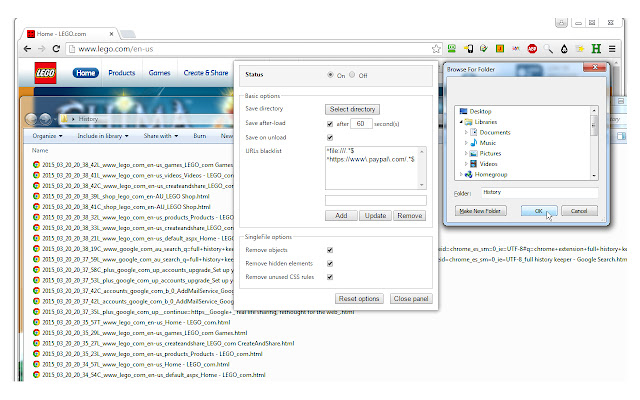Screen dimensions: 640x400
Task: Expand the Videos tree node
Action: click(x=466, y=164)
